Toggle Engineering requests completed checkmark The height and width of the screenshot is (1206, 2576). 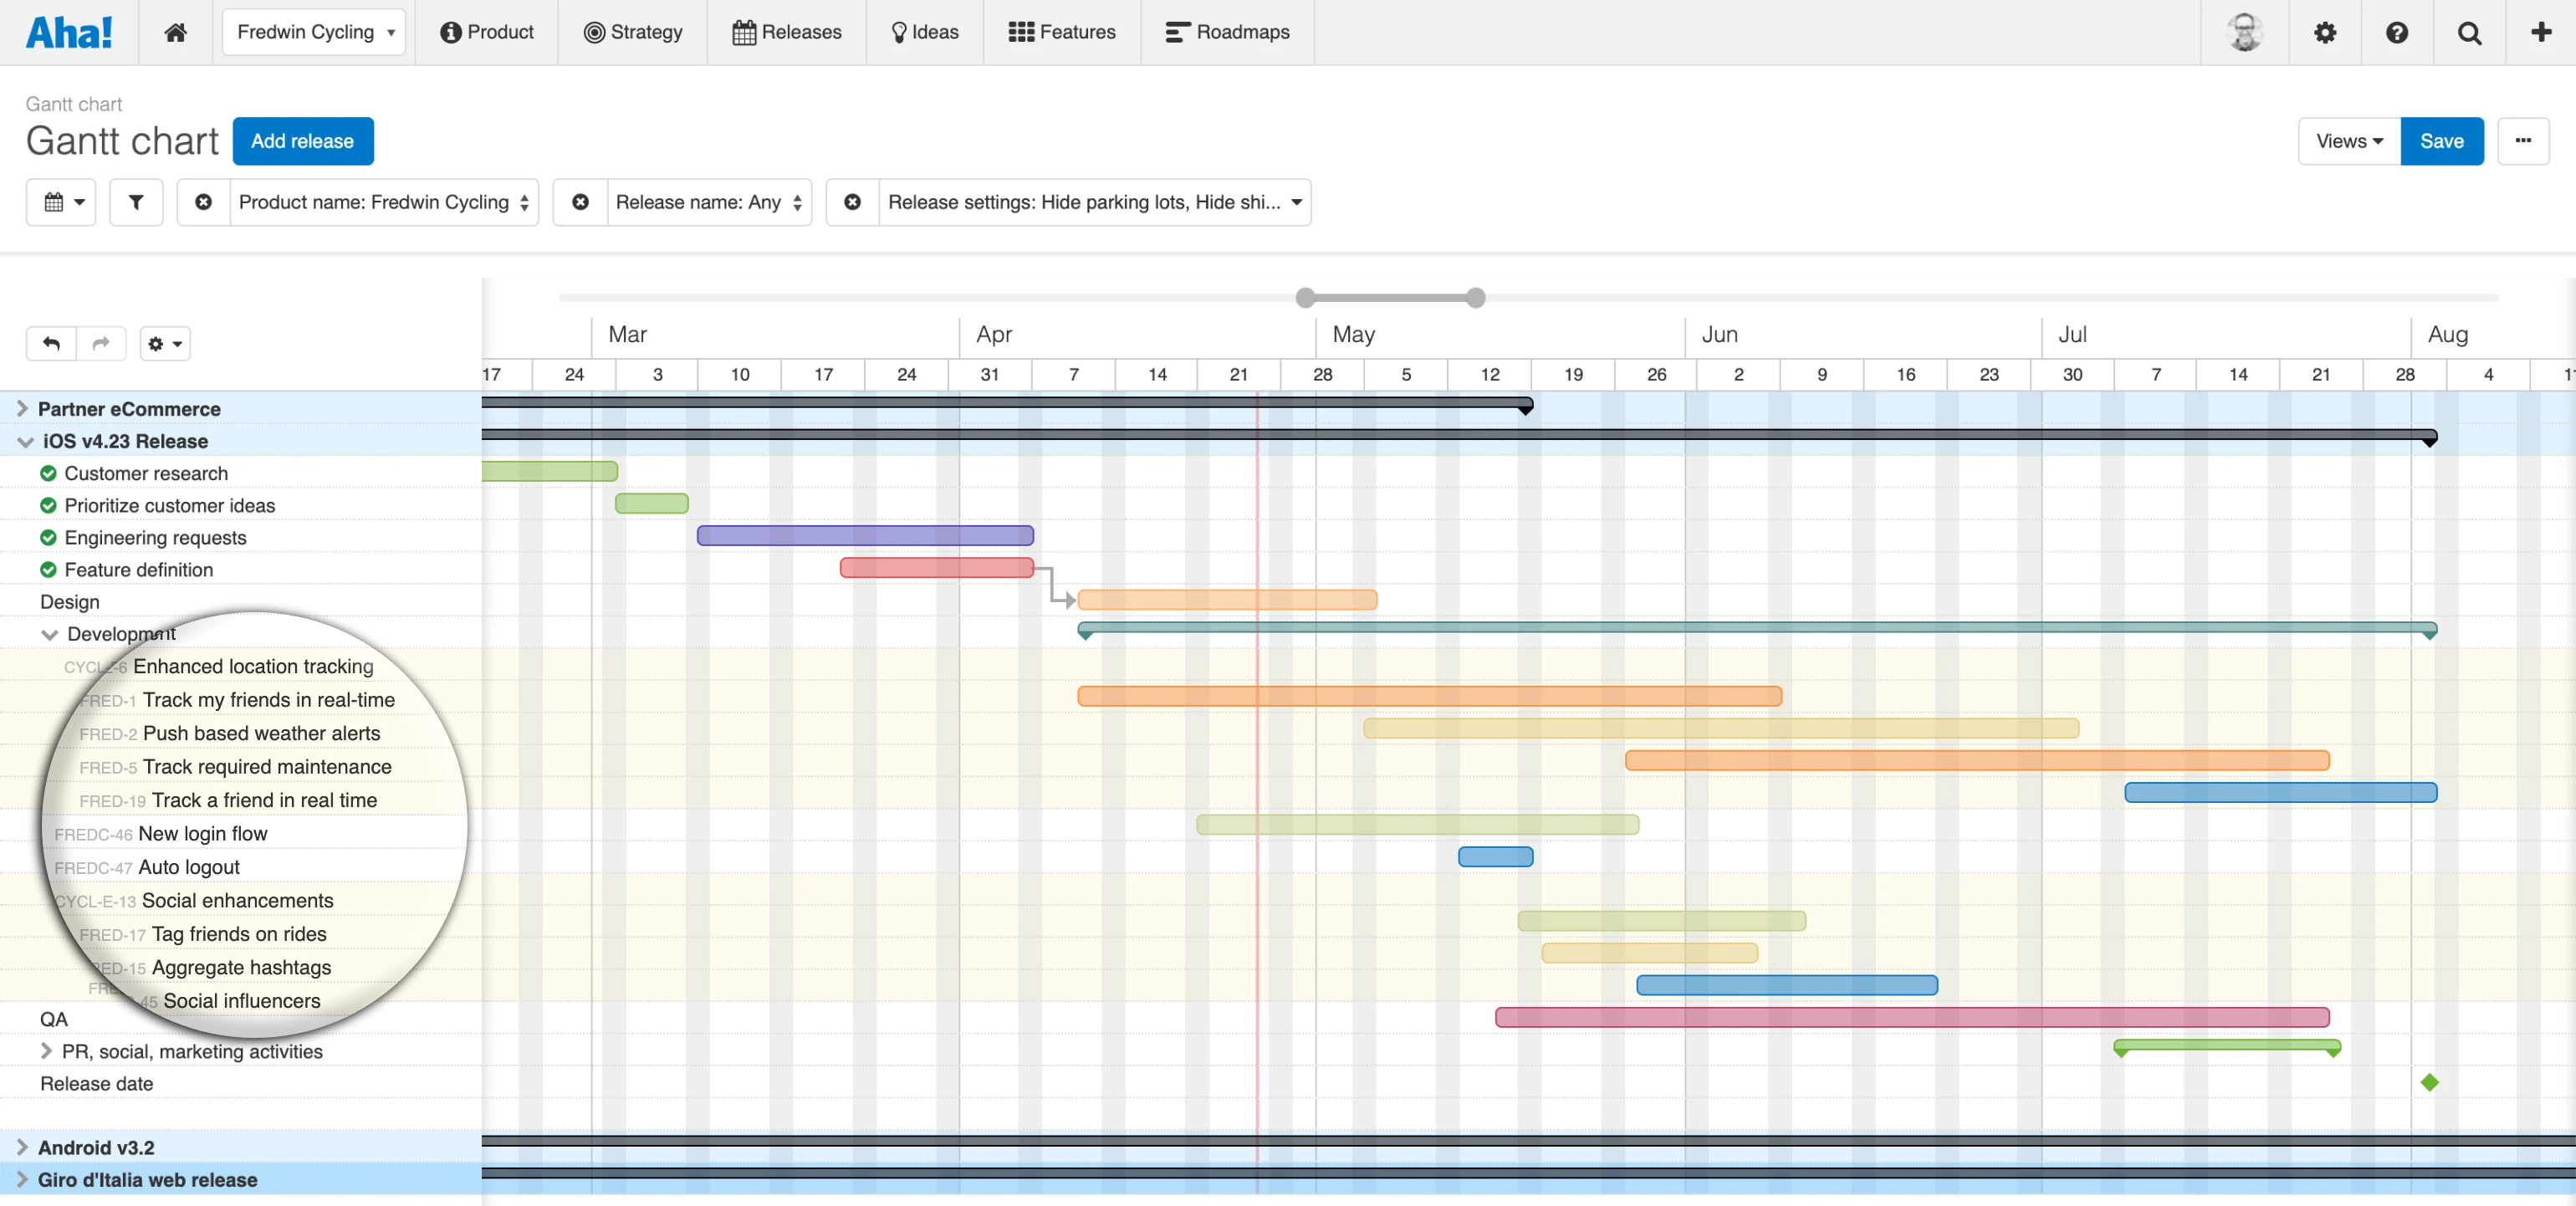(48, 537)
